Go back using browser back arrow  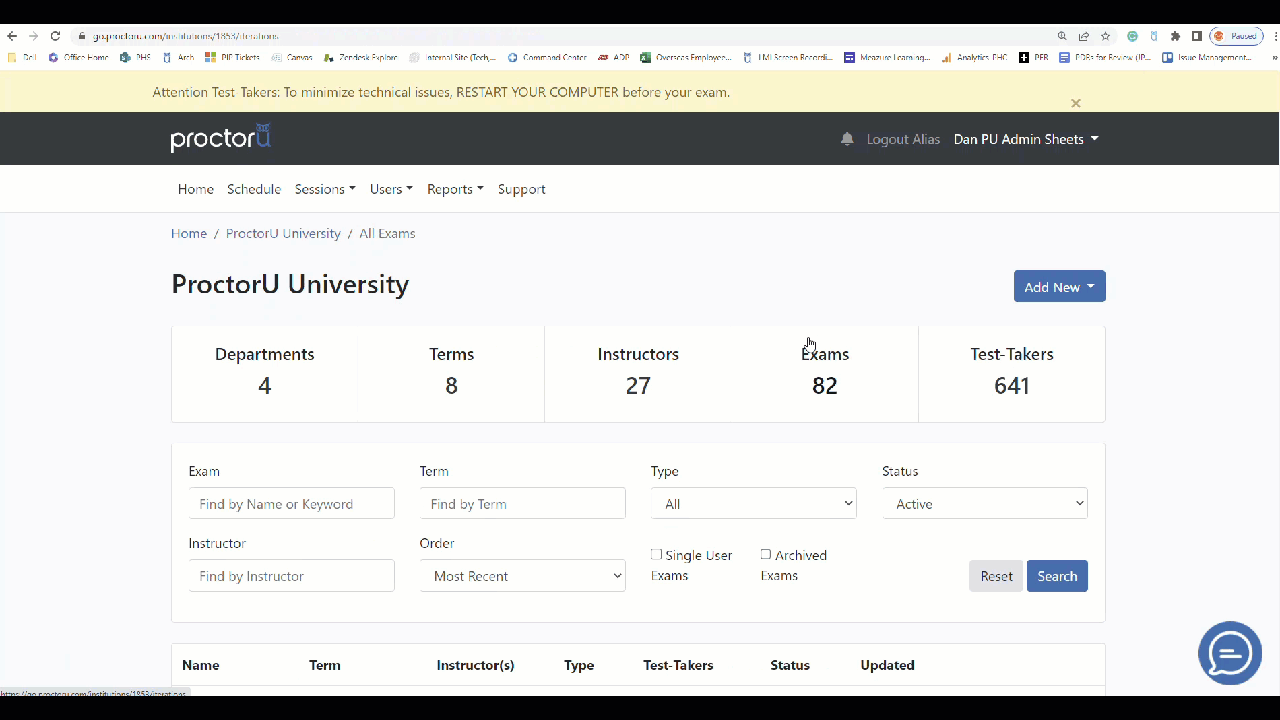12,36
